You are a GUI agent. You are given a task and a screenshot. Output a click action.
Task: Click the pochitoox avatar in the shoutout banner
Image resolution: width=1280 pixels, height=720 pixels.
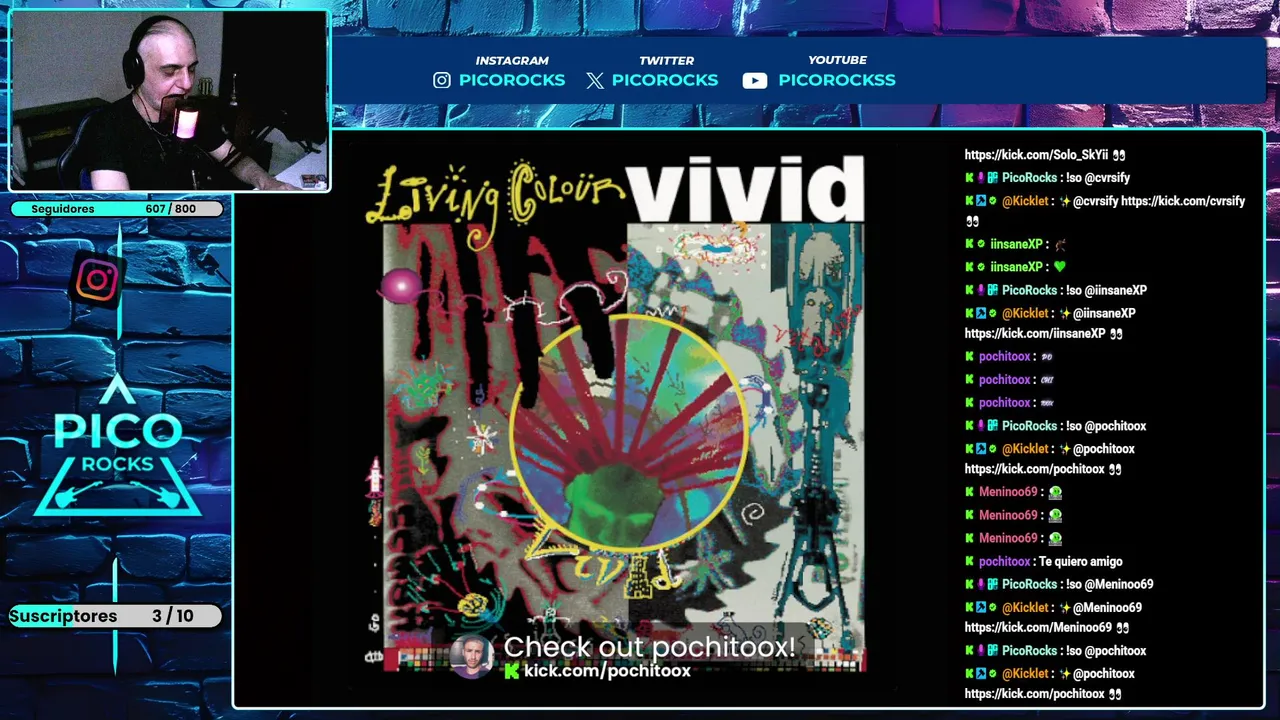[x=472, y=656]
